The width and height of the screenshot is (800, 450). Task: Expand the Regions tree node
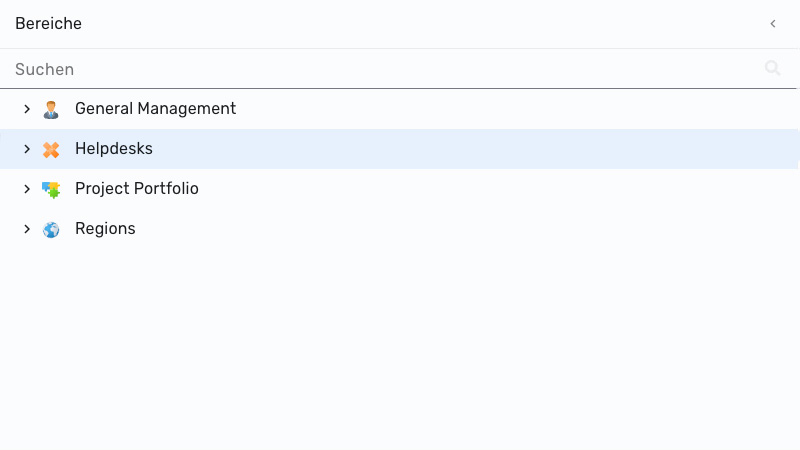tap(27, 229)
